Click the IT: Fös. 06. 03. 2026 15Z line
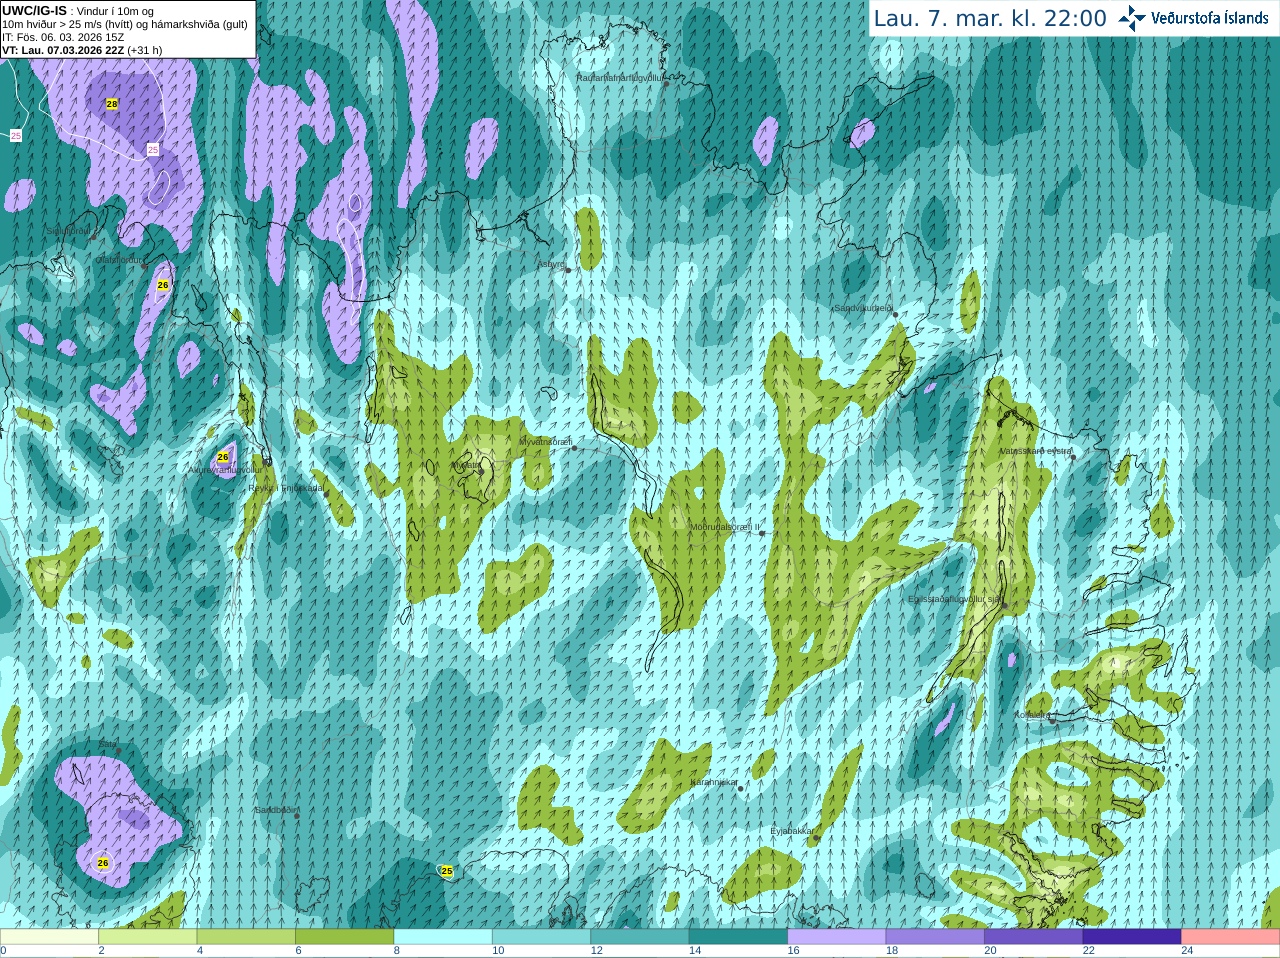The width and height of the screenshot is (1280, 958). click(63, 37)
